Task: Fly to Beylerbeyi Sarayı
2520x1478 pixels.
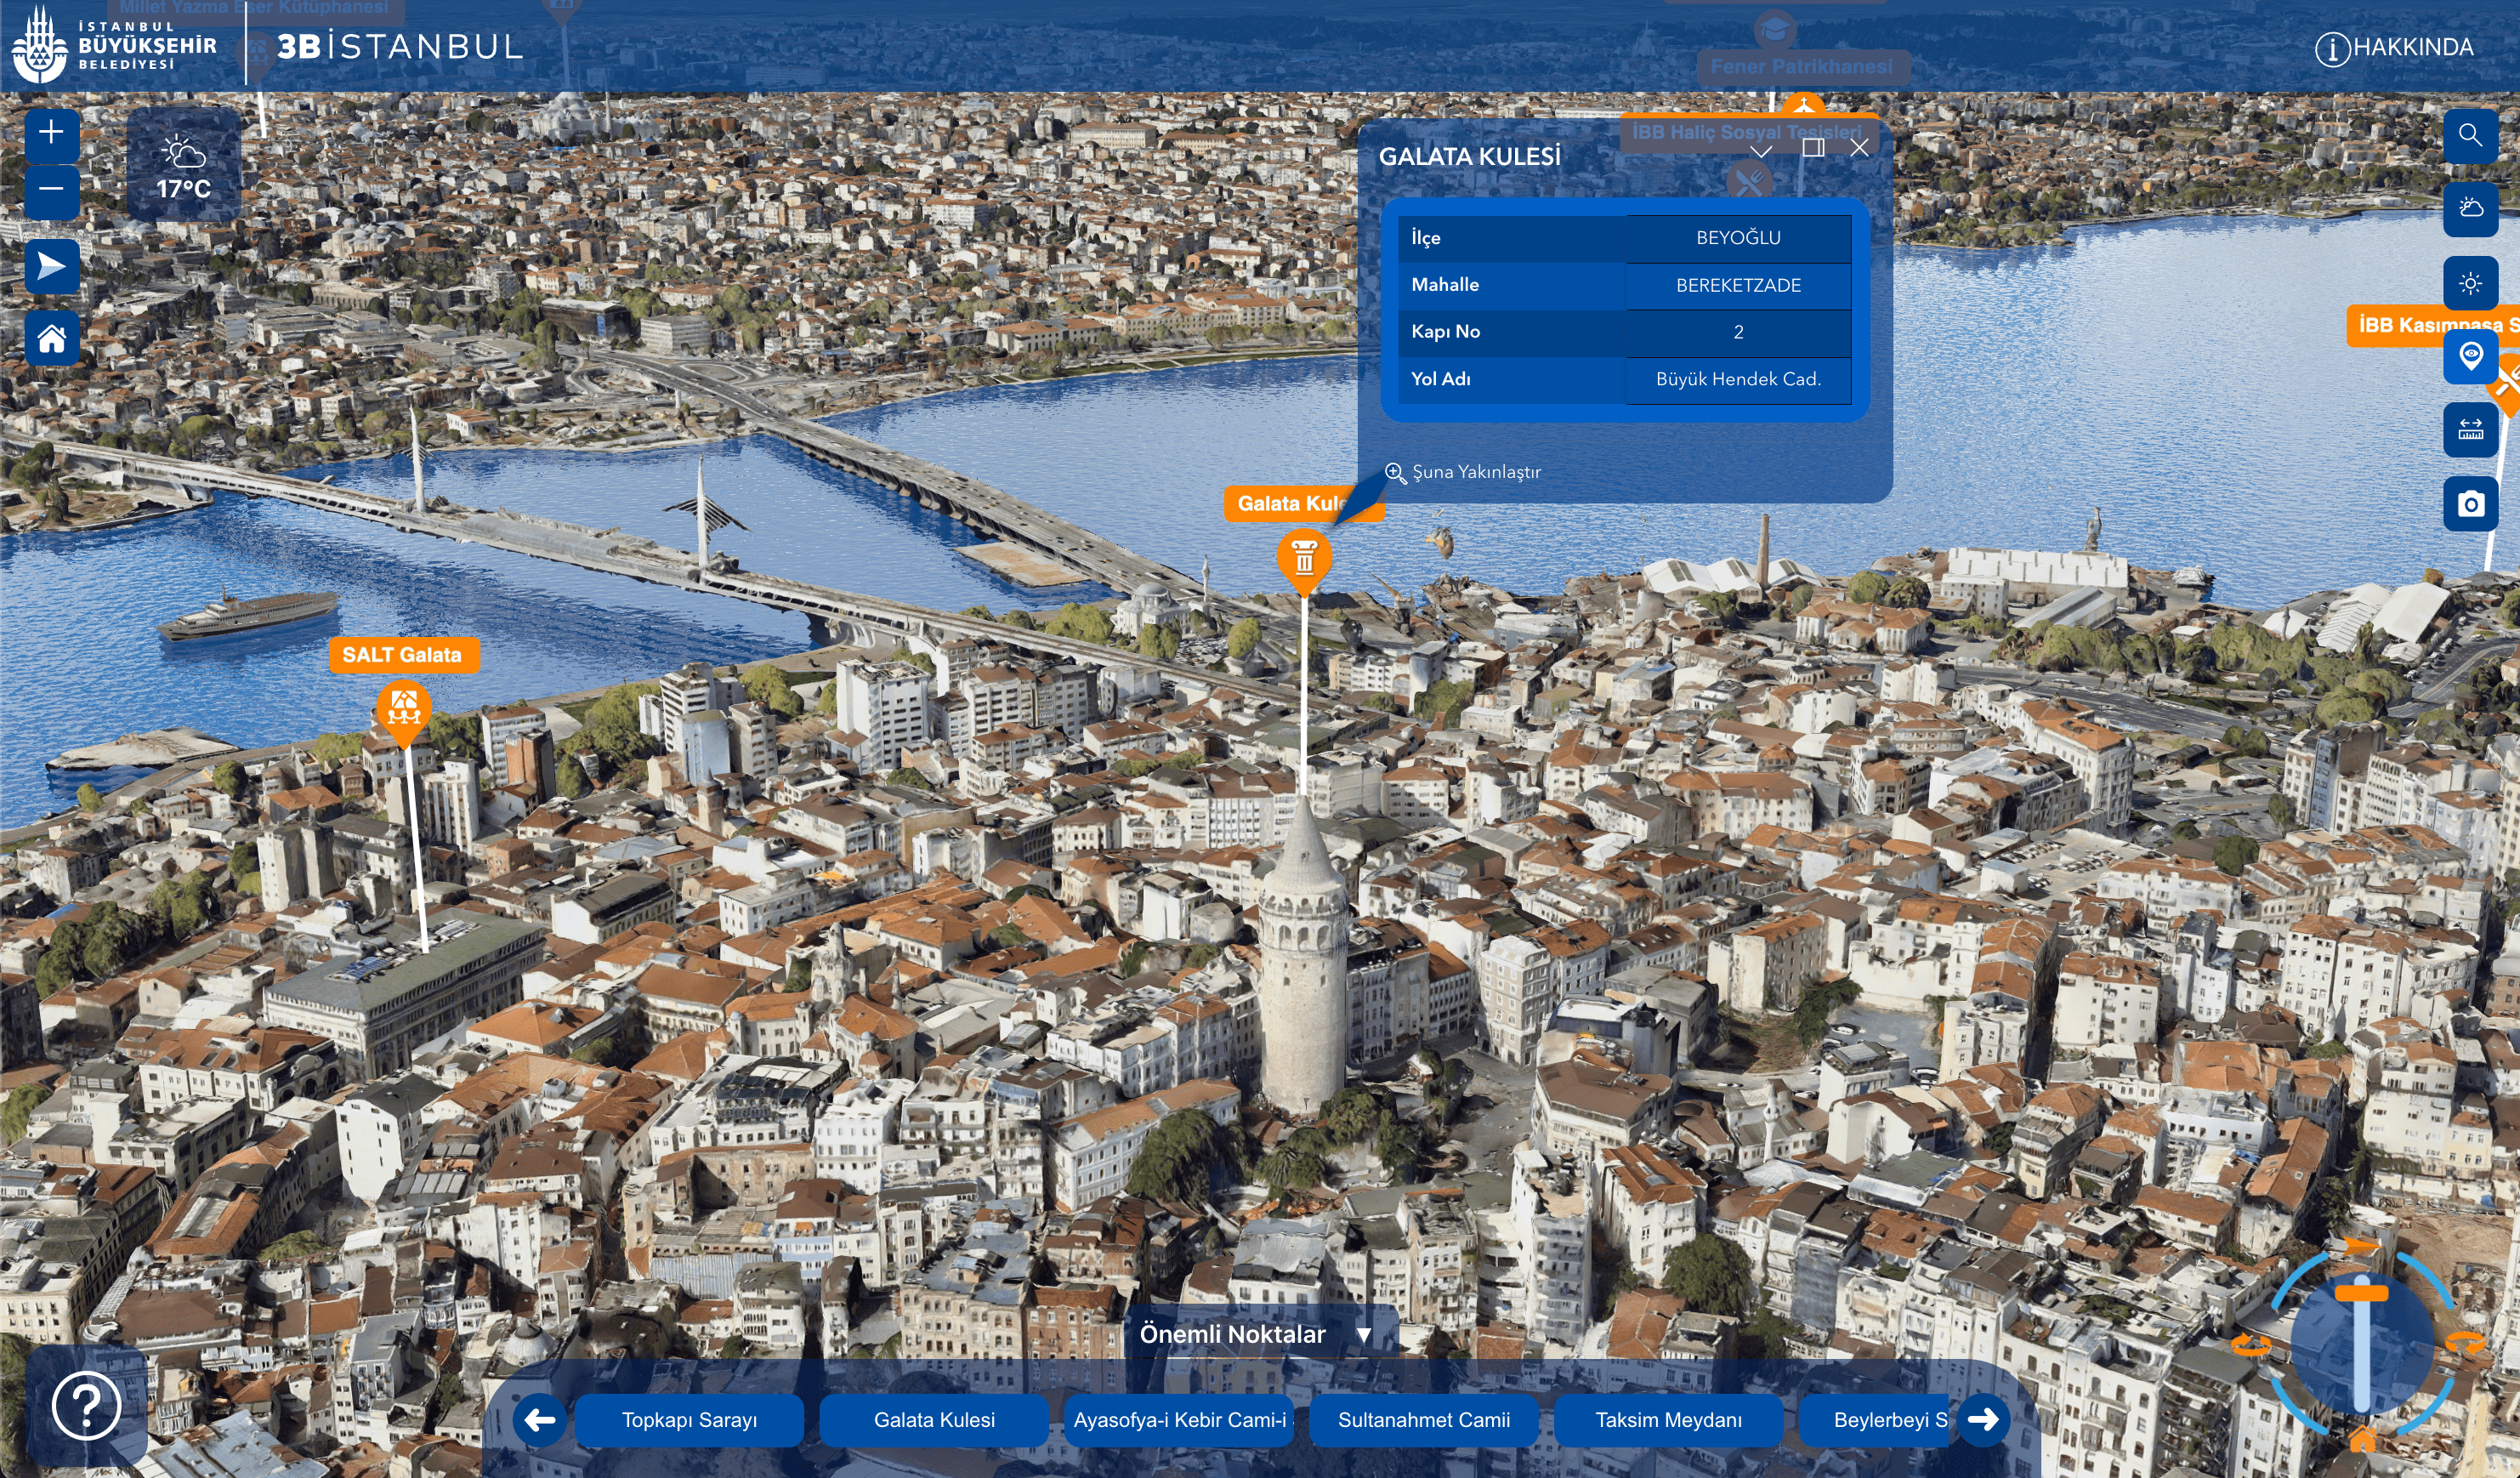Action: pos(1874,1420)
